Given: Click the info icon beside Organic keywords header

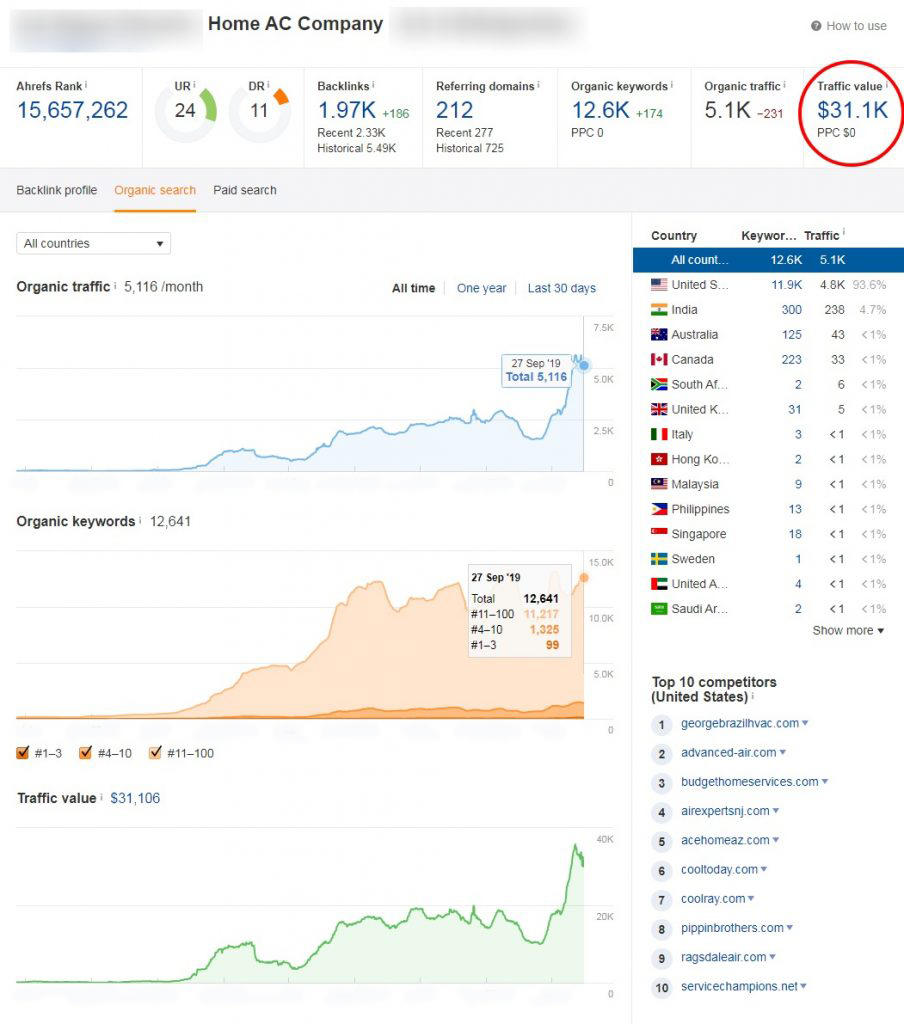Looking at the screenshot, I should 671,84.
